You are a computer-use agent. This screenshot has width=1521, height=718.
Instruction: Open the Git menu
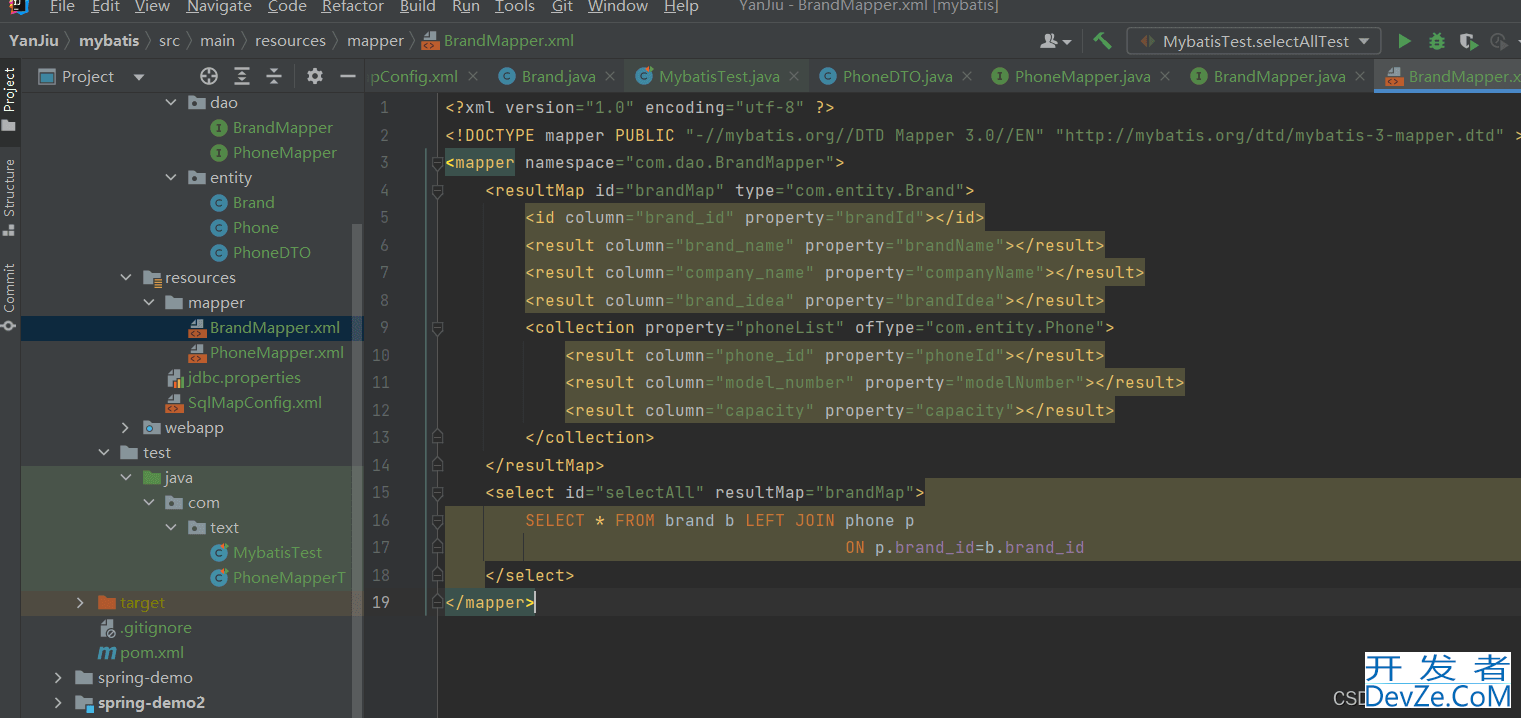(x=562, y=7)
